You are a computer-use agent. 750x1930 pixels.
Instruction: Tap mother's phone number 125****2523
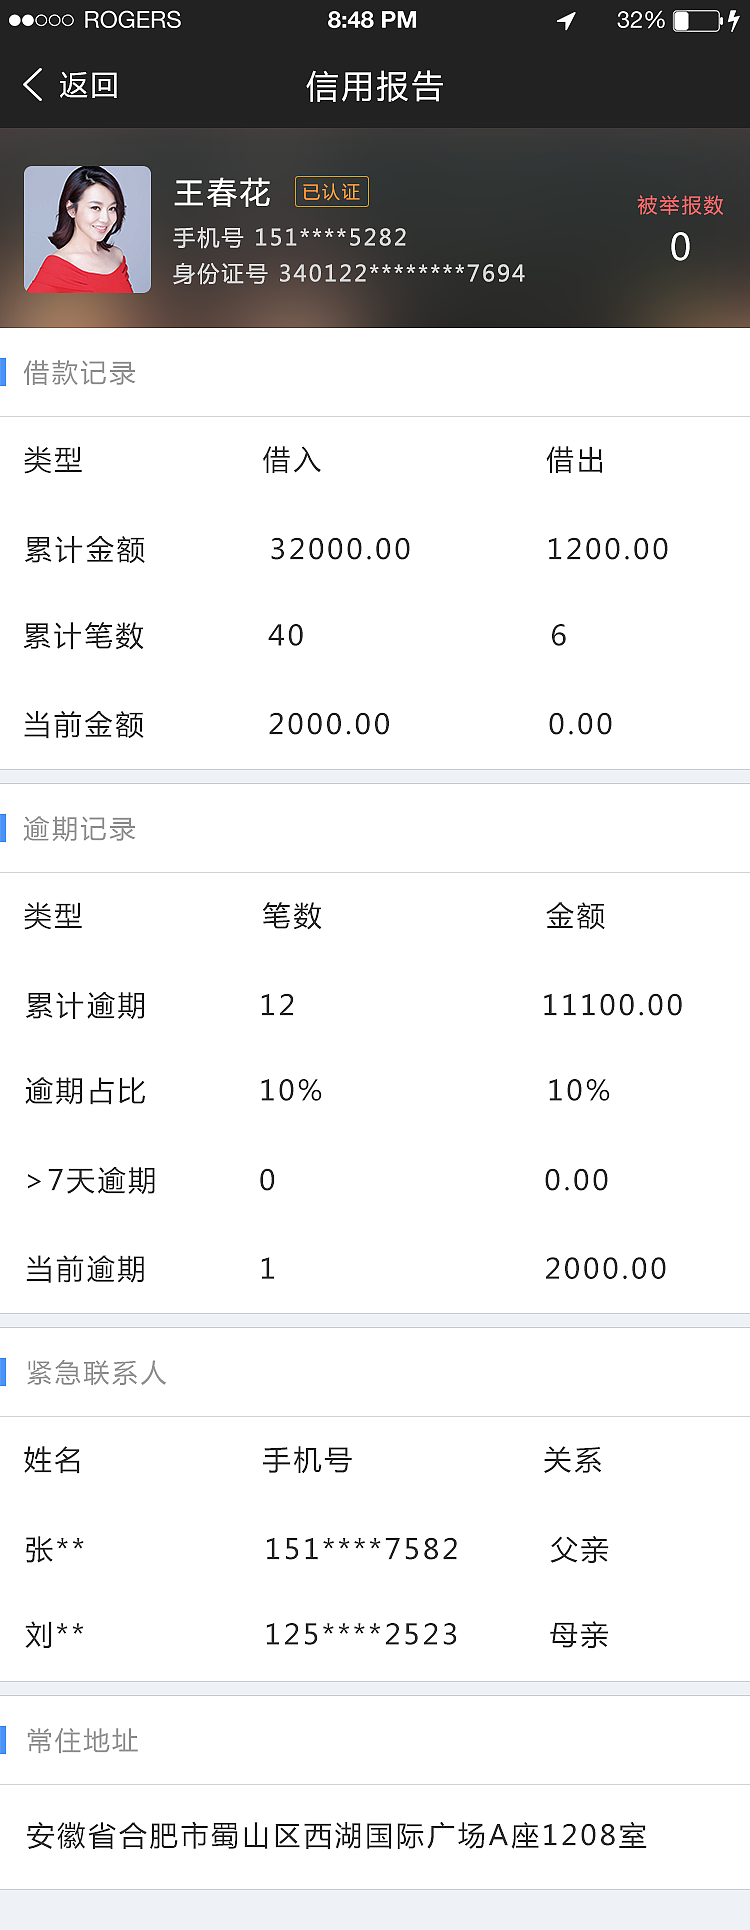361,1635
